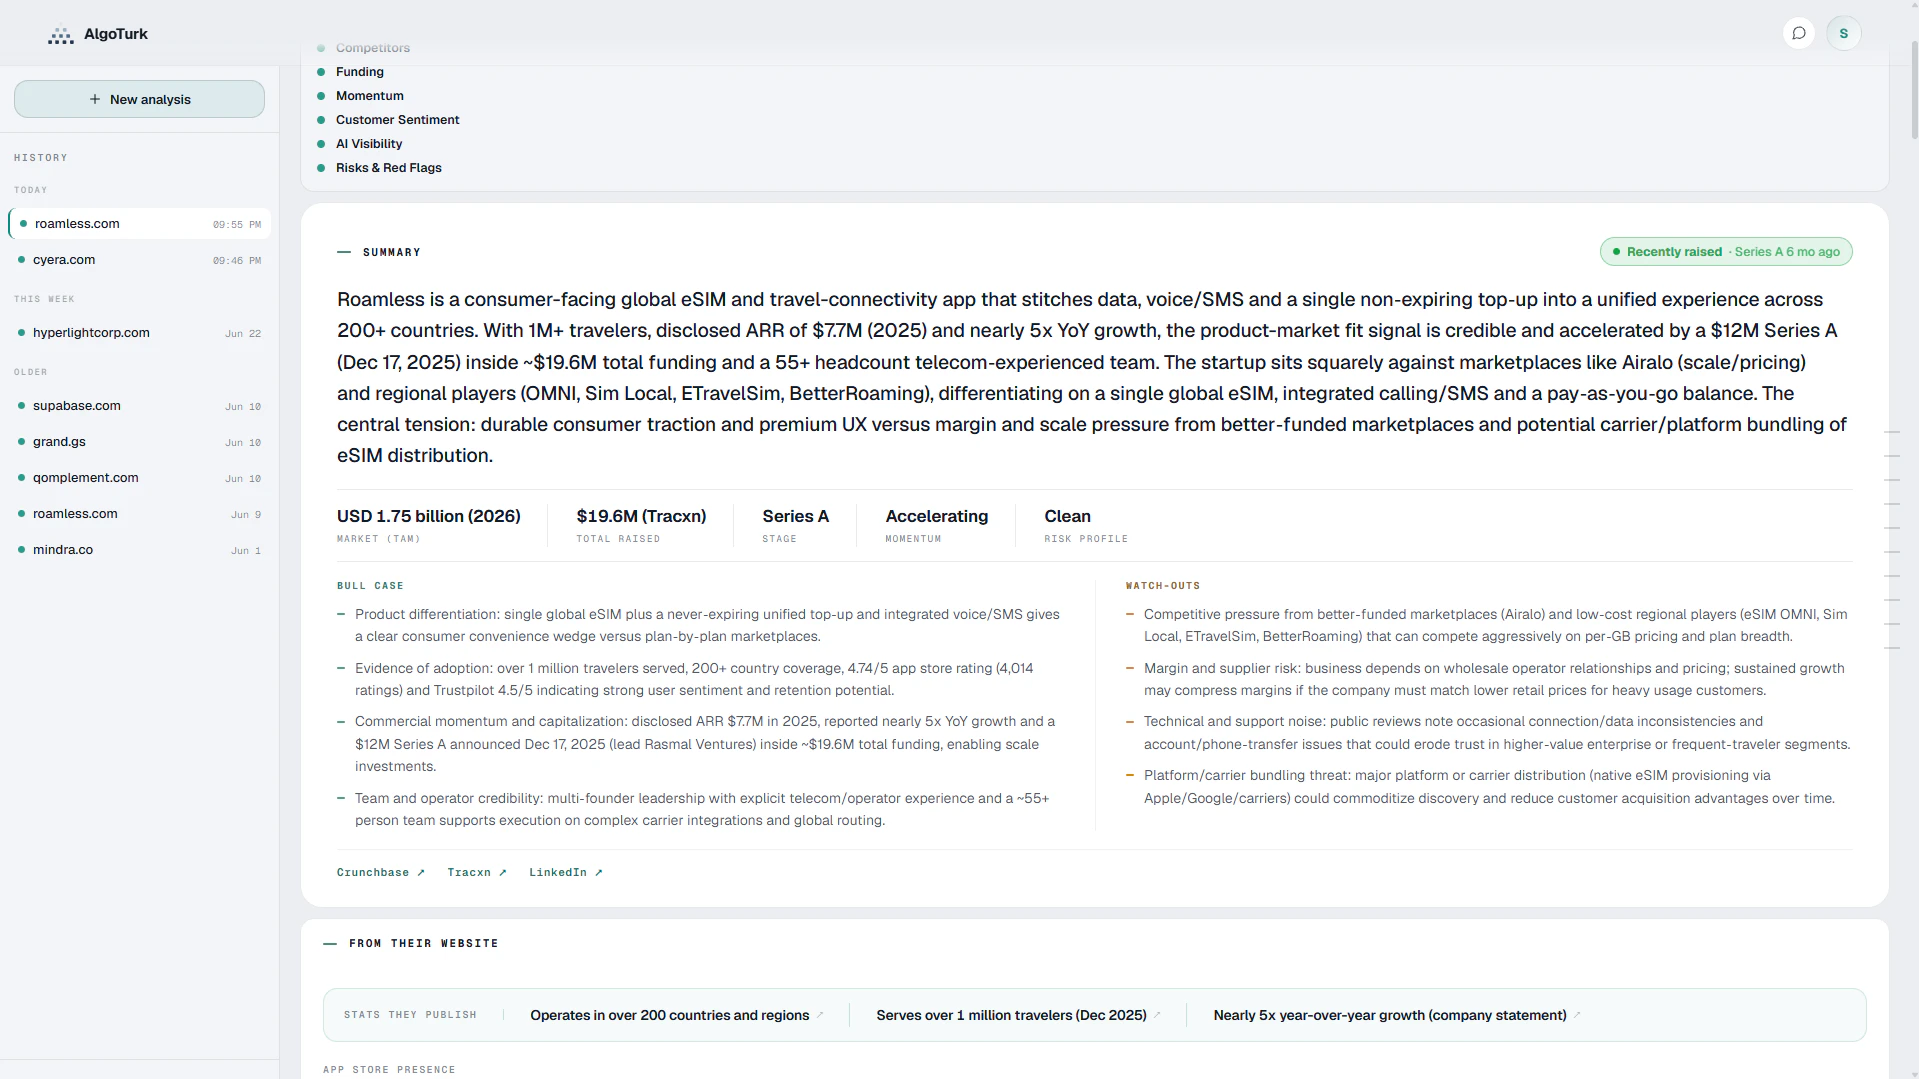The height and width of the screenshot is (1079, 1919).
Task: Click the Recently raised Series A badge
Action: [1725, 252]
